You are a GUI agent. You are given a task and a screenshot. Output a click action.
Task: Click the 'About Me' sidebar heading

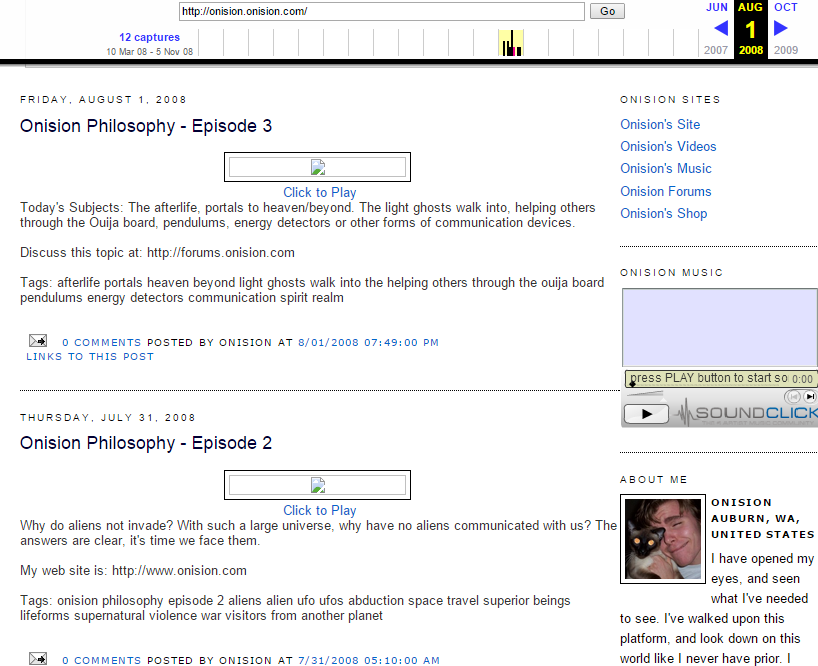click(x=654, y=480)
